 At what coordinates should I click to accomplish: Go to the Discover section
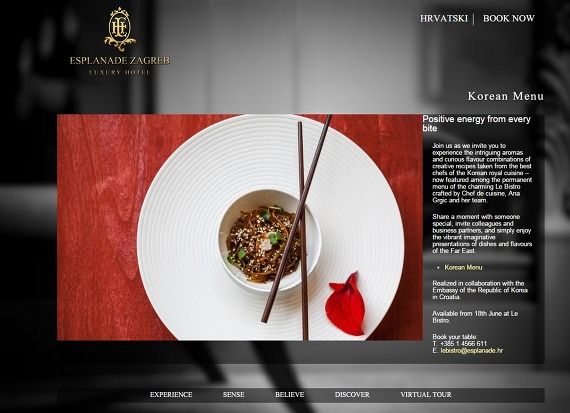click(352, 394)
